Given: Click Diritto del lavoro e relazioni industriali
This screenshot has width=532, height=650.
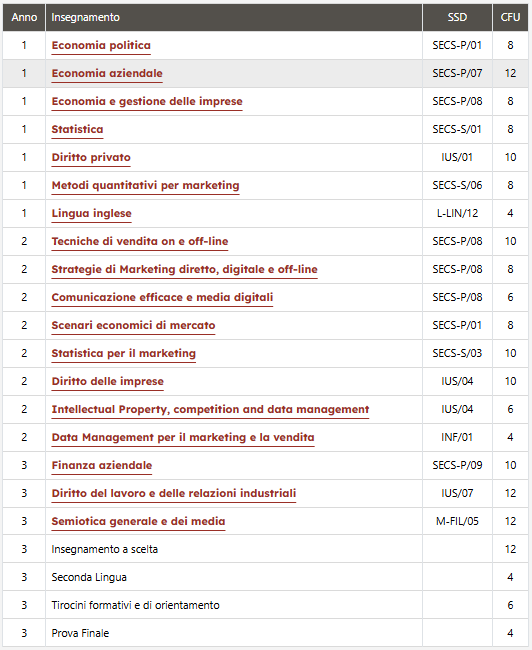Looking at the screenshot, I should (174, 493).
